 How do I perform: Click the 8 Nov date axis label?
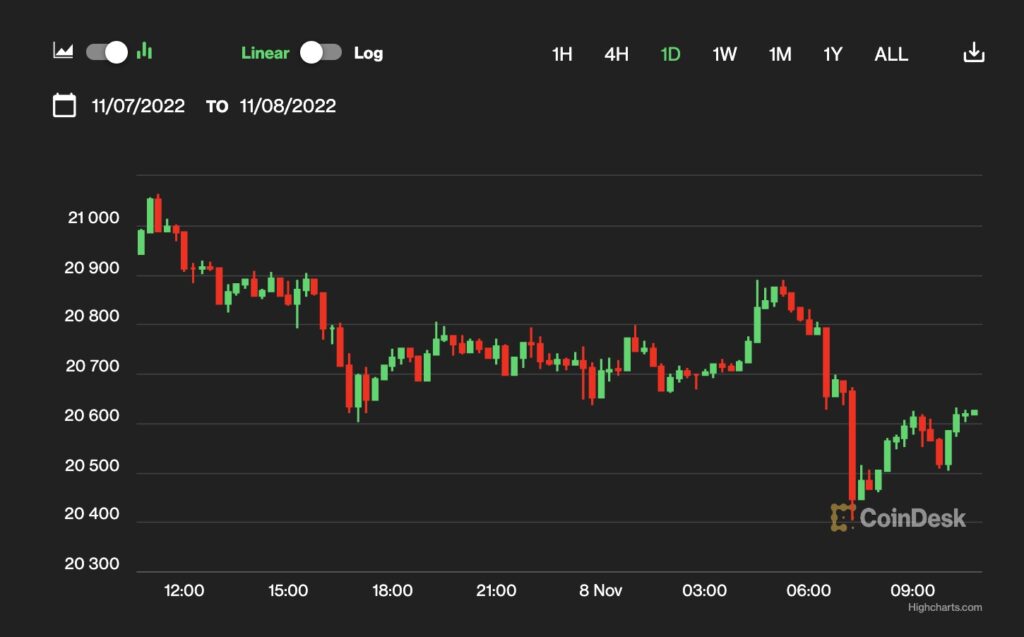tap(600, 591)
